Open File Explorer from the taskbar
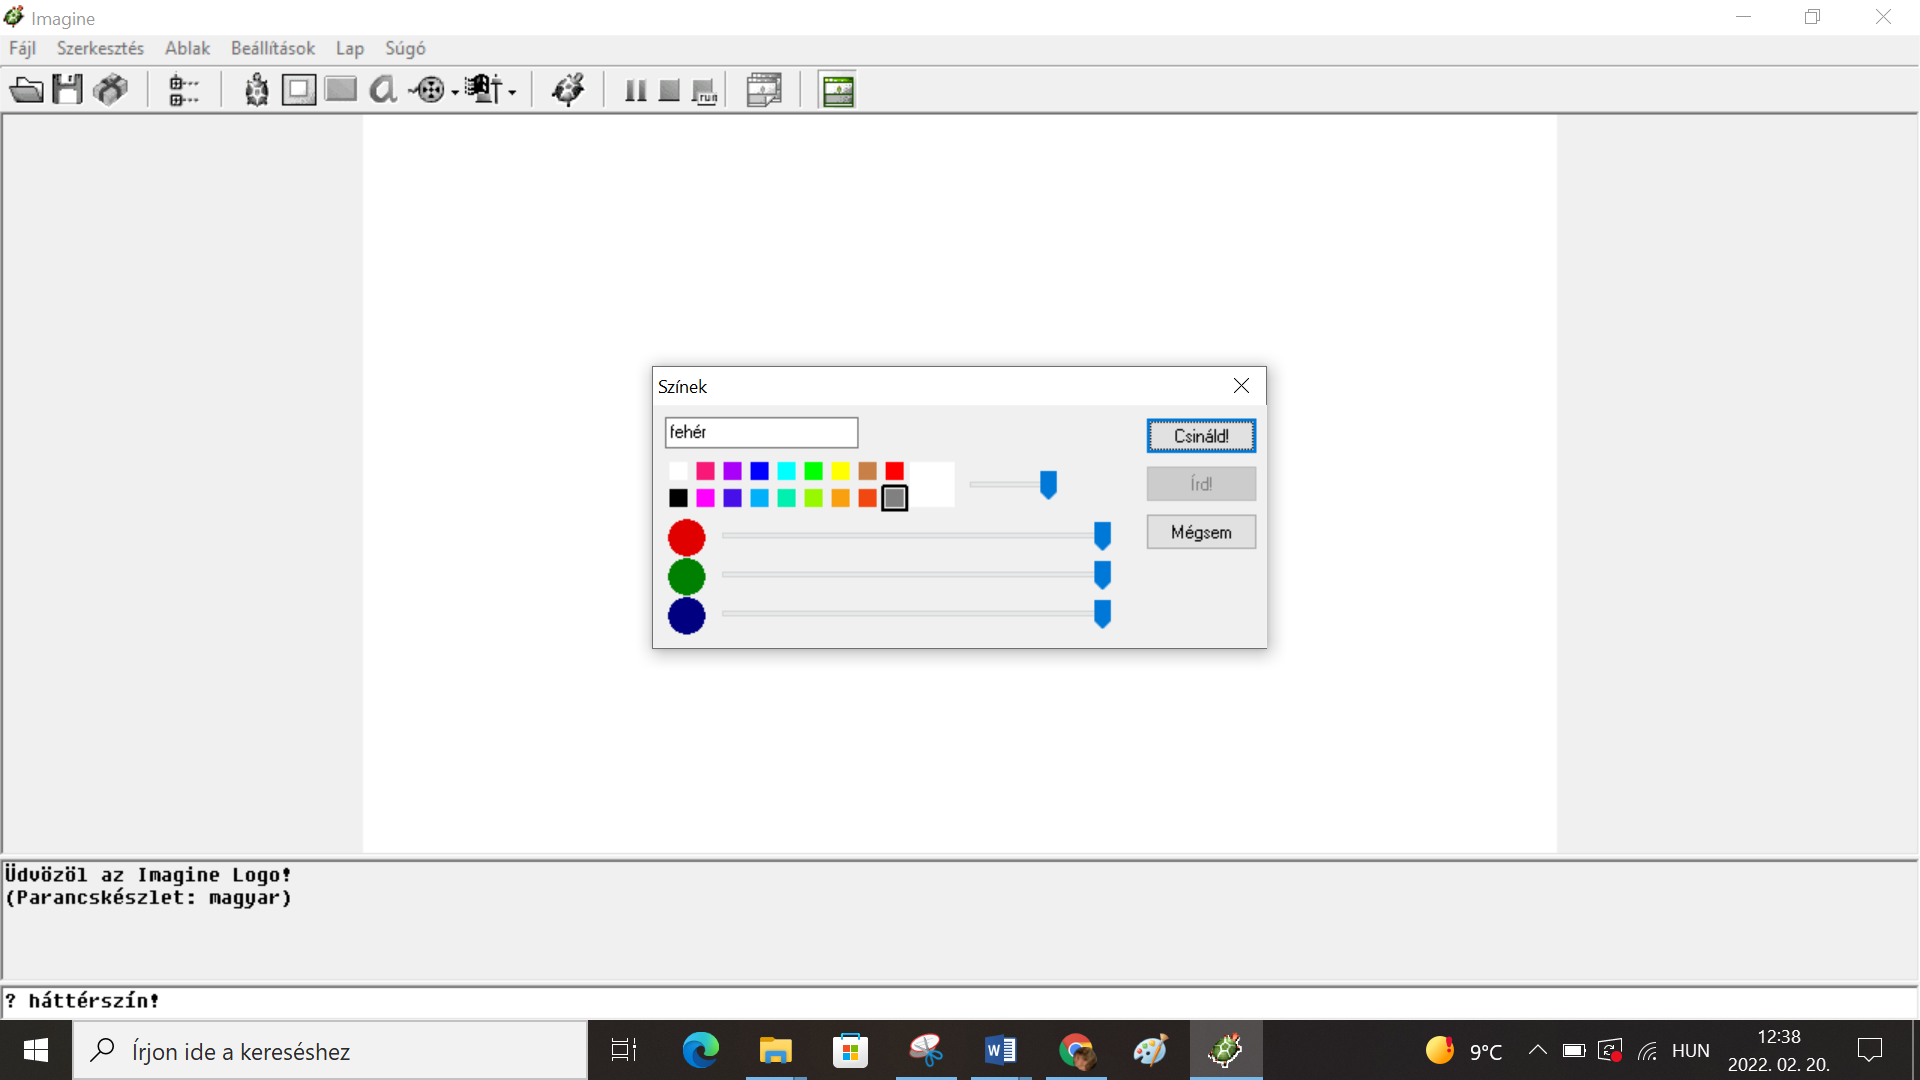Viewport: 1920px width, 1080px height. tap(775, 1050)
